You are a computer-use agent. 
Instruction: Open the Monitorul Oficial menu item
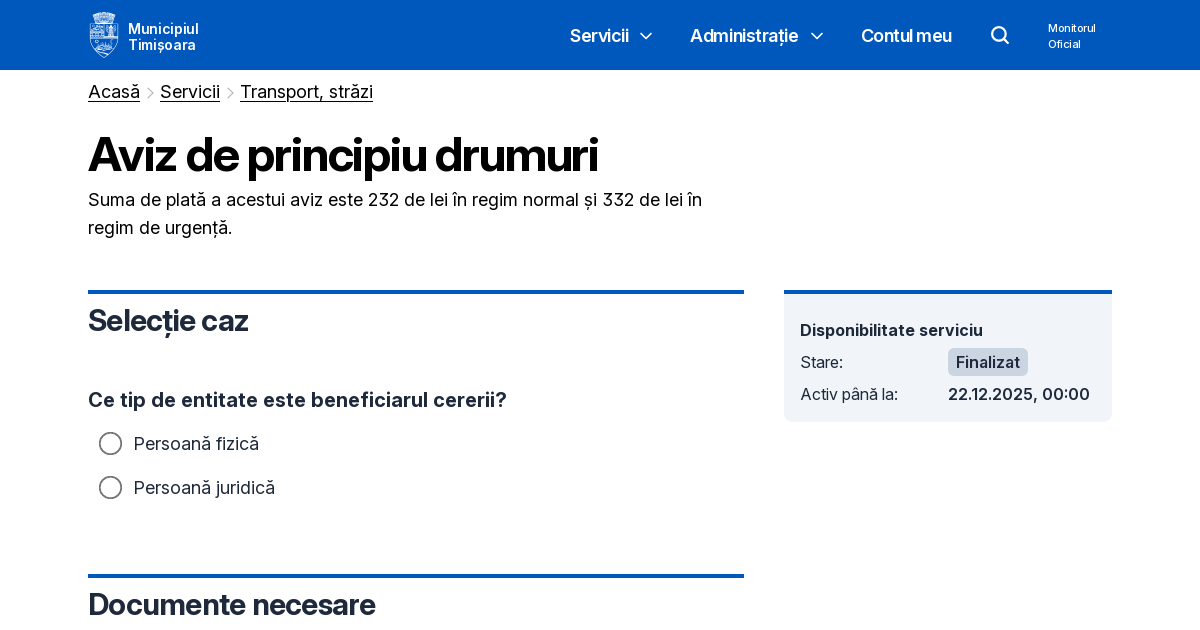[x=1072, y=36]
